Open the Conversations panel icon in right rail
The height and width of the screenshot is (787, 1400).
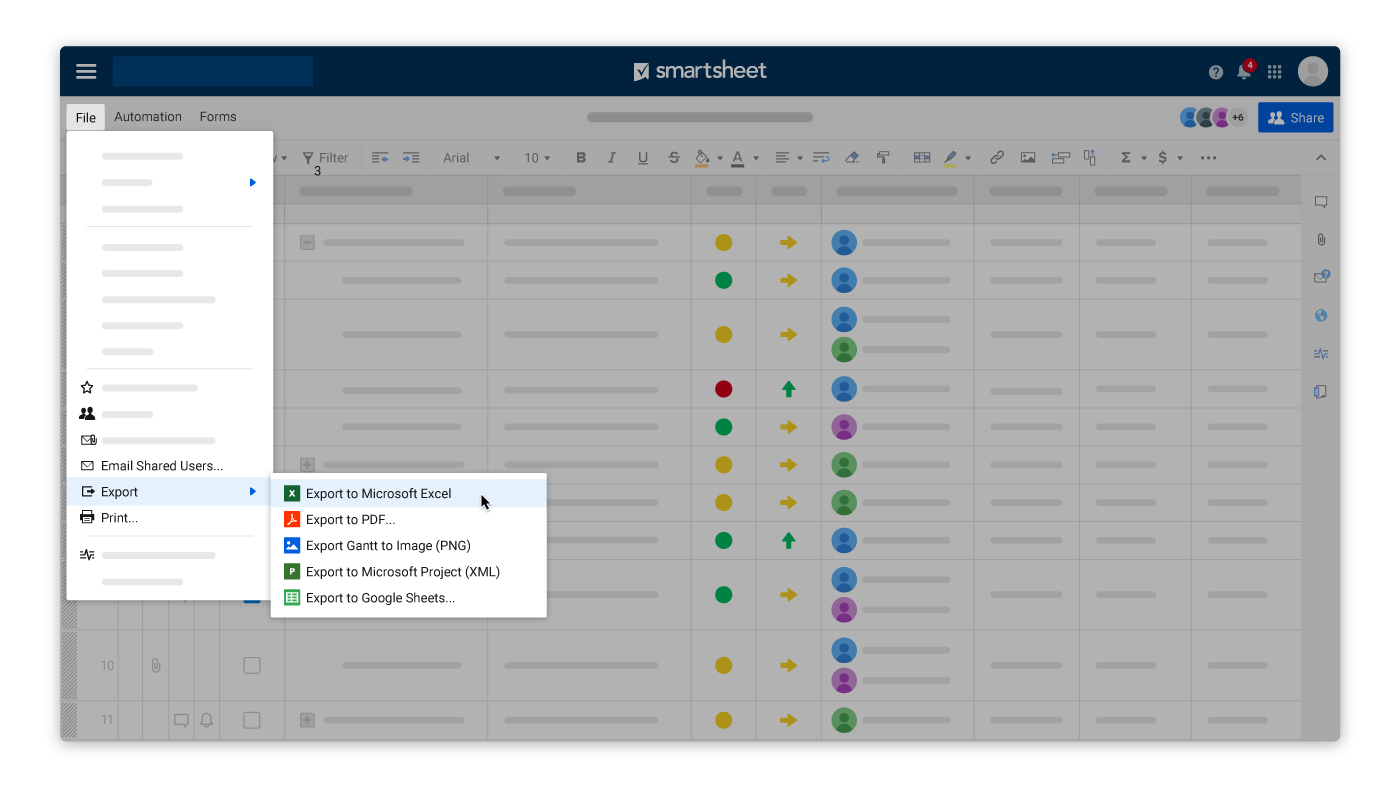click(1321, 202)
